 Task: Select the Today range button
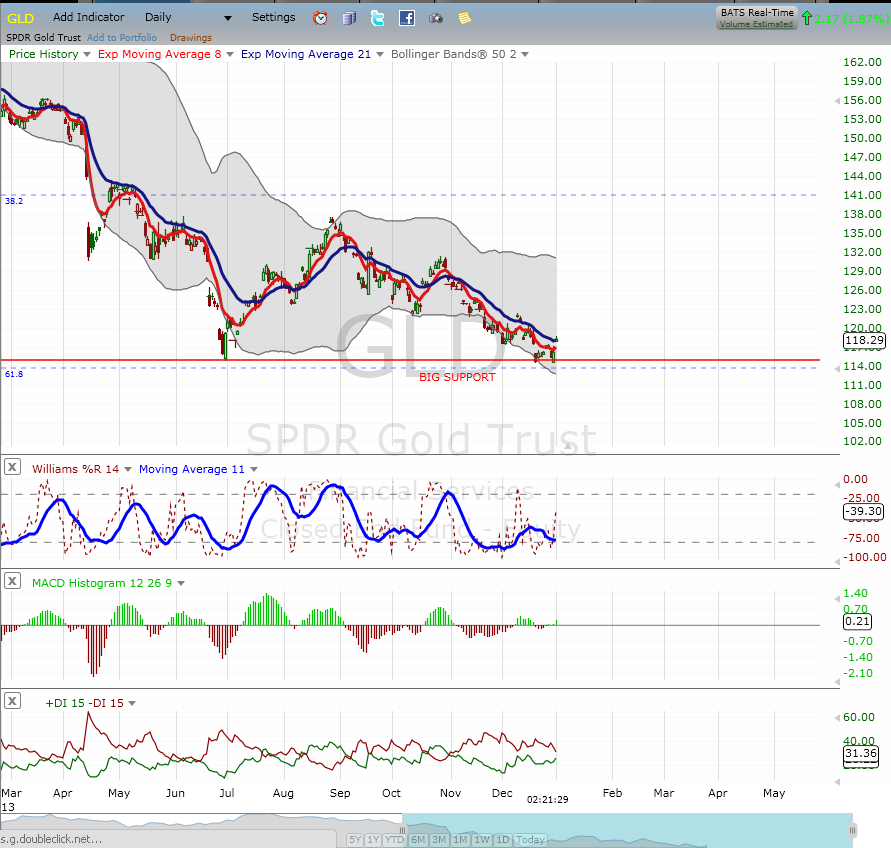point(530,839)
